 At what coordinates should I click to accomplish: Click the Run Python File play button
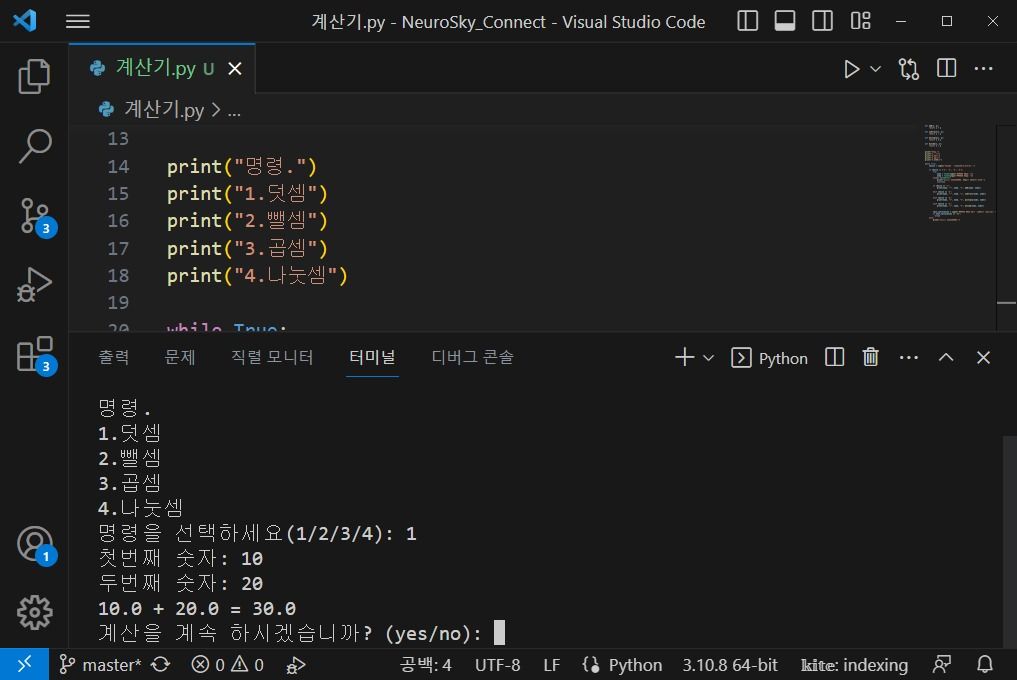[851, 68]
